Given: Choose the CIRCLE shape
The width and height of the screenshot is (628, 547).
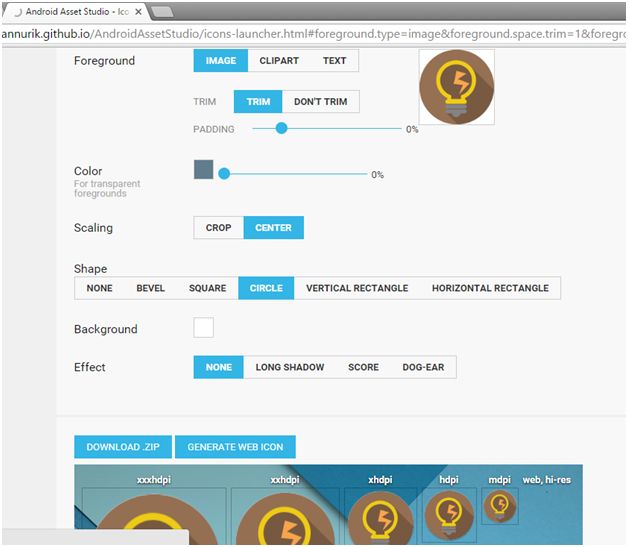Looking at the screenshot, I should tap(266, 288).
